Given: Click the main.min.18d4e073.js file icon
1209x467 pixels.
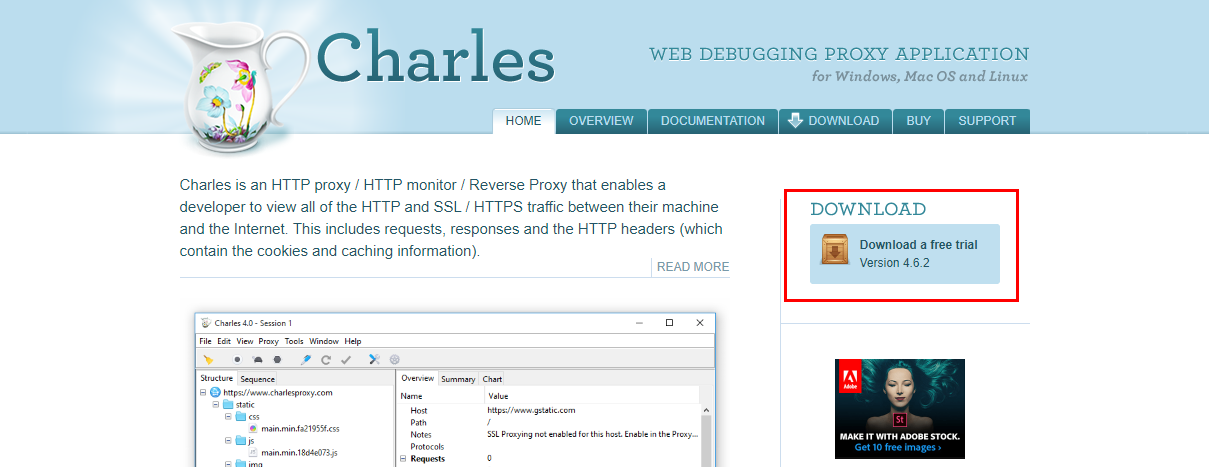Looking at the screenshot, I should tap(253, 453).
